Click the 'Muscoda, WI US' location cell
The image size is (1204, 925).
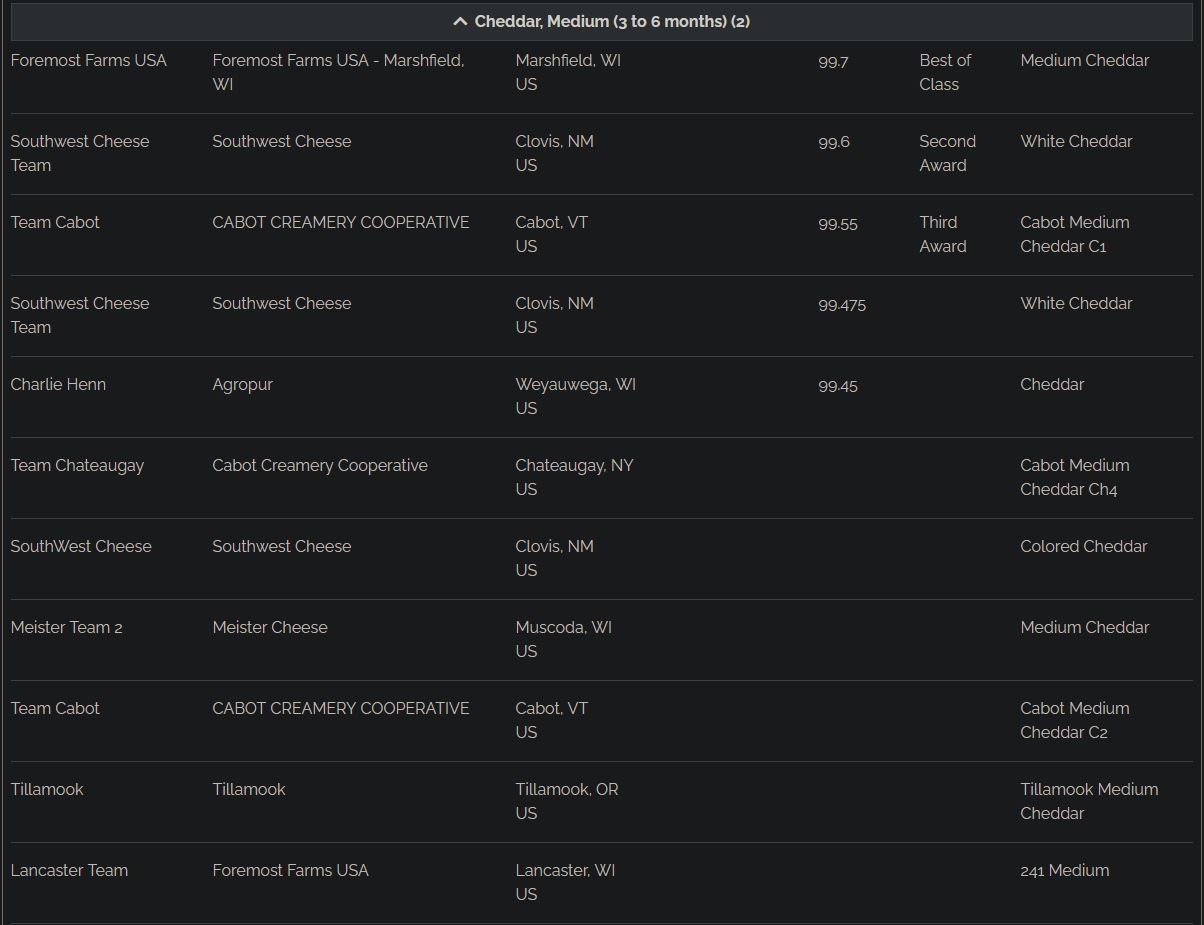(564, 640)
